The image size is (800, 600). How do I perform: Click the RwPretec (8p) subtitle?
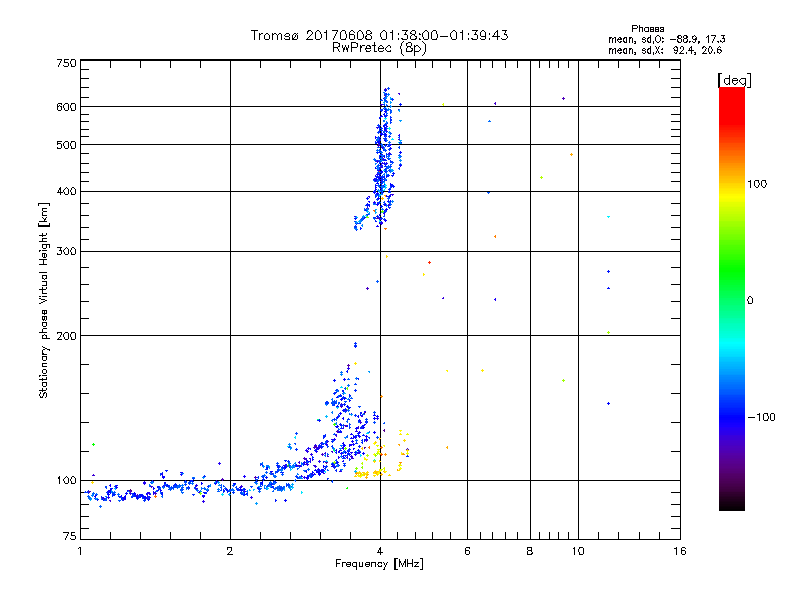pyautogui.click(x=379, y=47)
